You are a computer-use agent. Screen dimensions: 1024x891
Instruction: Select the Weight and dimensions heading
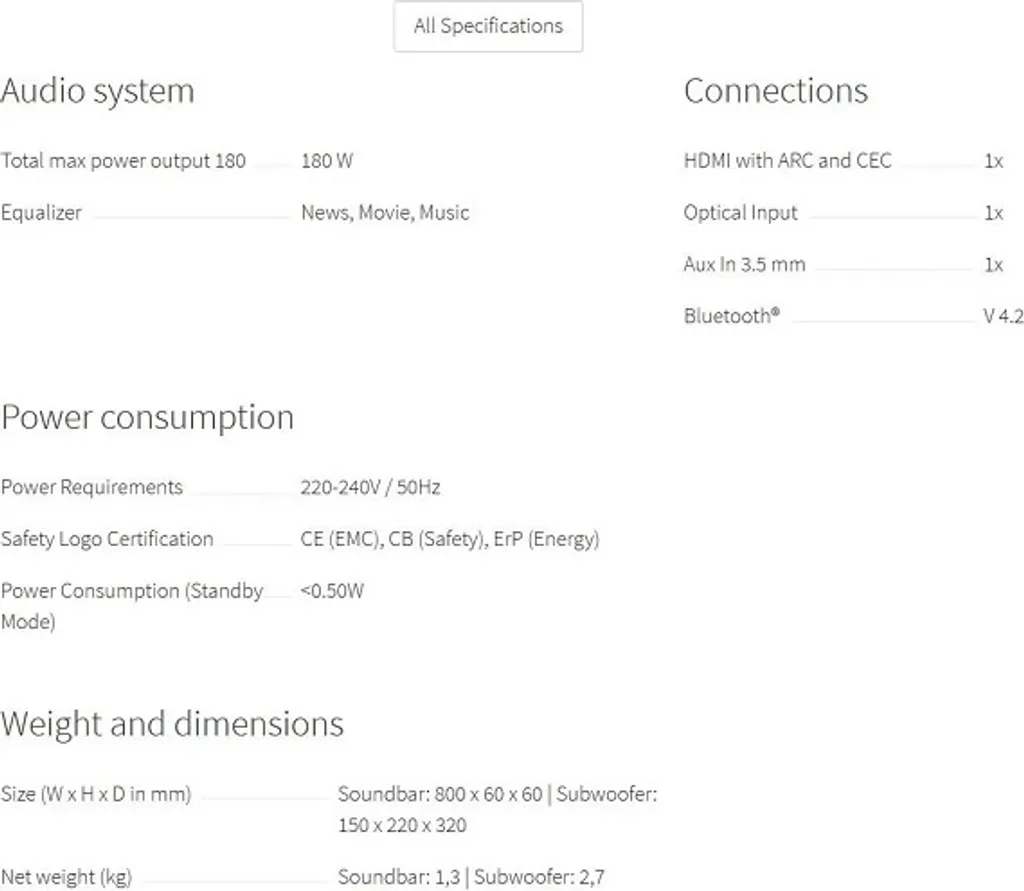[x=172, y=723]
